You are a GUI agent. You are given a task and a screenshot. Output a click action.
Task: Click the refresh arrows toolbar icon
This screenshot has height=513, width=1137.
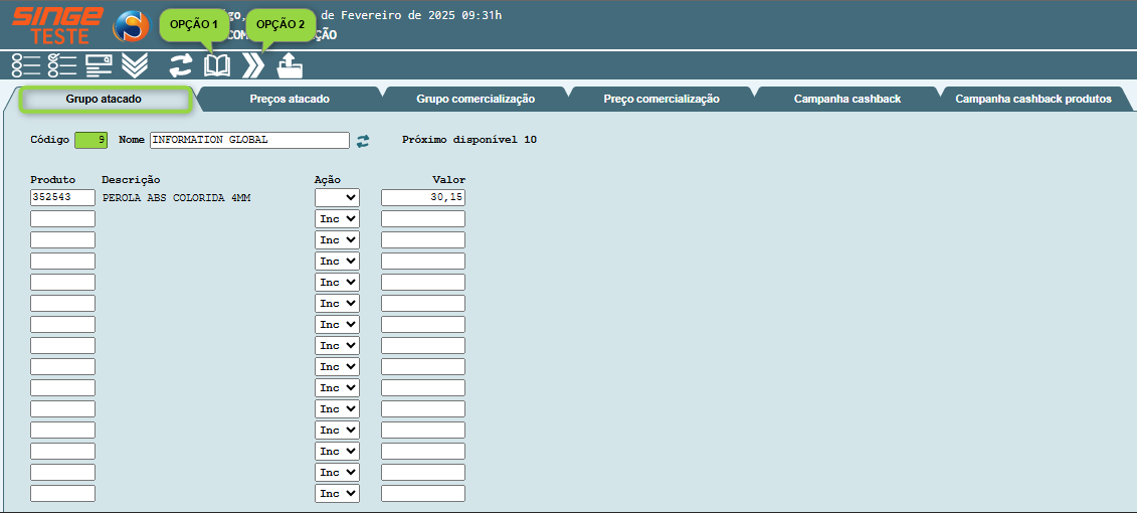180,66
